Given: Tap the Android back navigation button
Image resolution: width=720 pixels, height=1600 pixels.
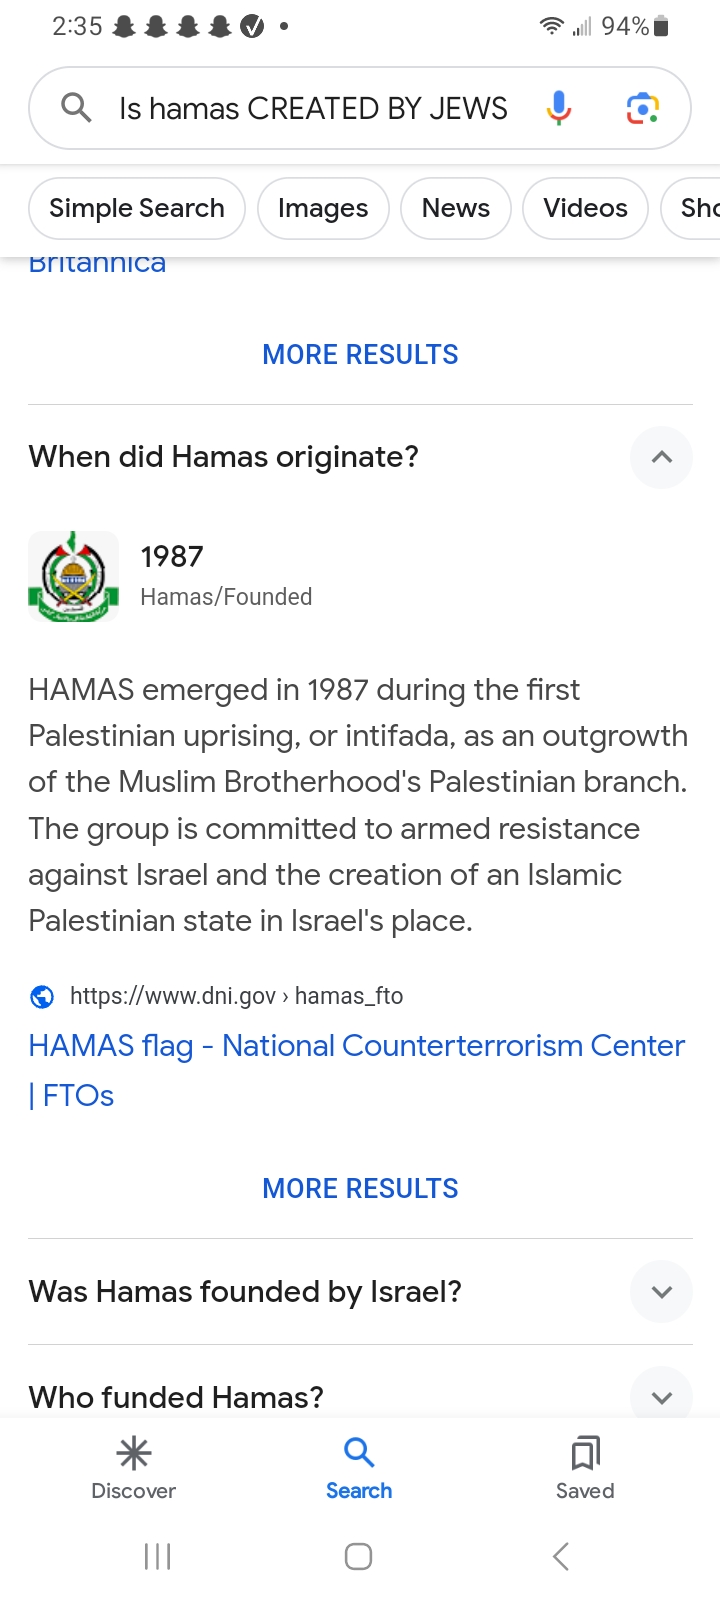Looking at the screenshot, I should click(x=561, y=1556).
